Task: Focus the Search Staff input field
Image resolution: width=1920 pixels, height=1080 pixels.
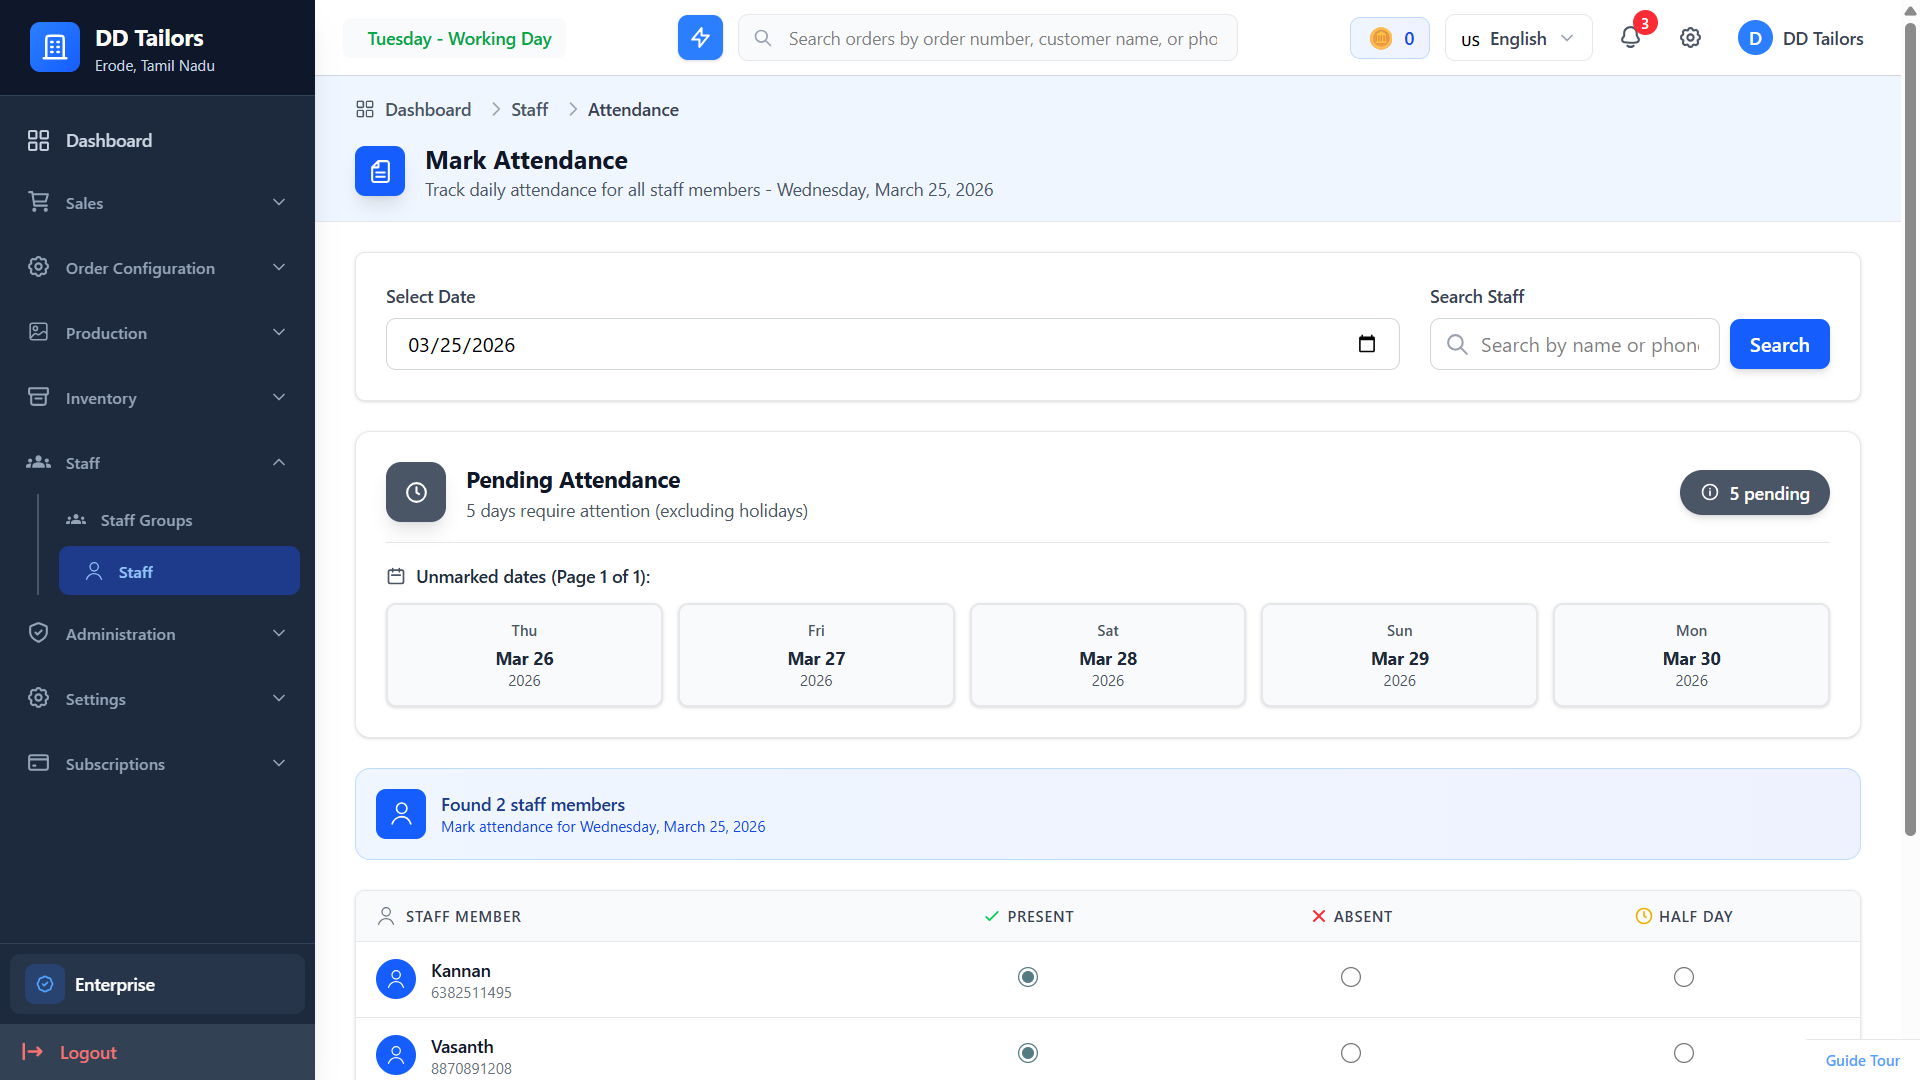Action: click(1574, 344)
